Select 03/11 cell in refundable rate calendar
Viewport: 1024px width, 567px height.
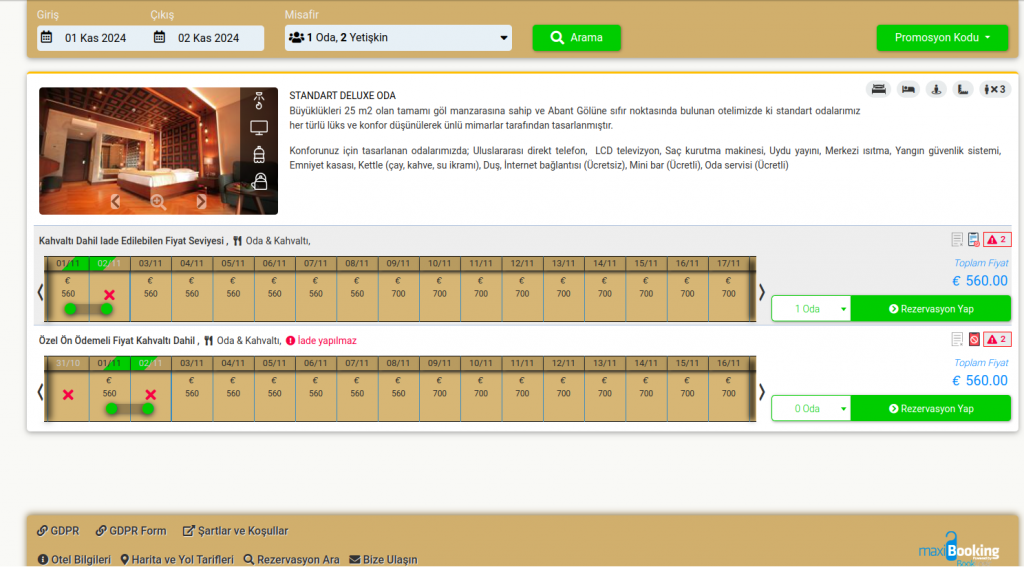pos(151,288)
